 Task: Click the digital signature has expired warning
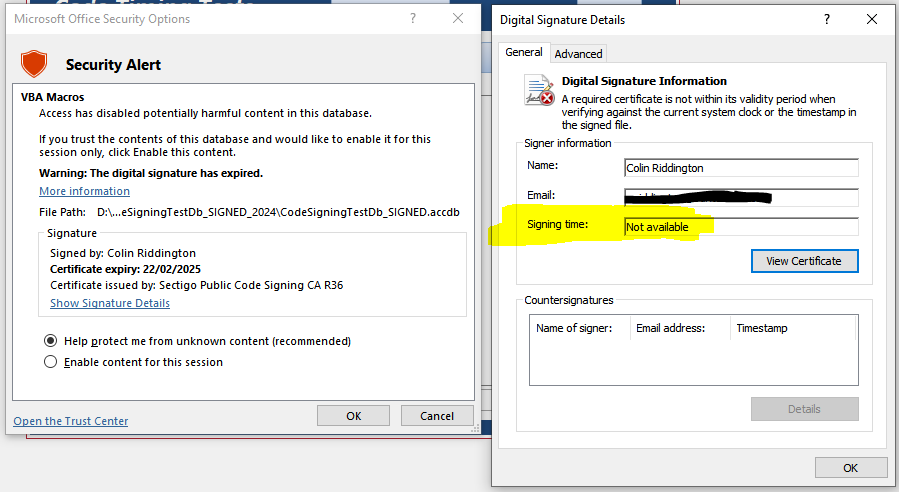click(151, 173)
